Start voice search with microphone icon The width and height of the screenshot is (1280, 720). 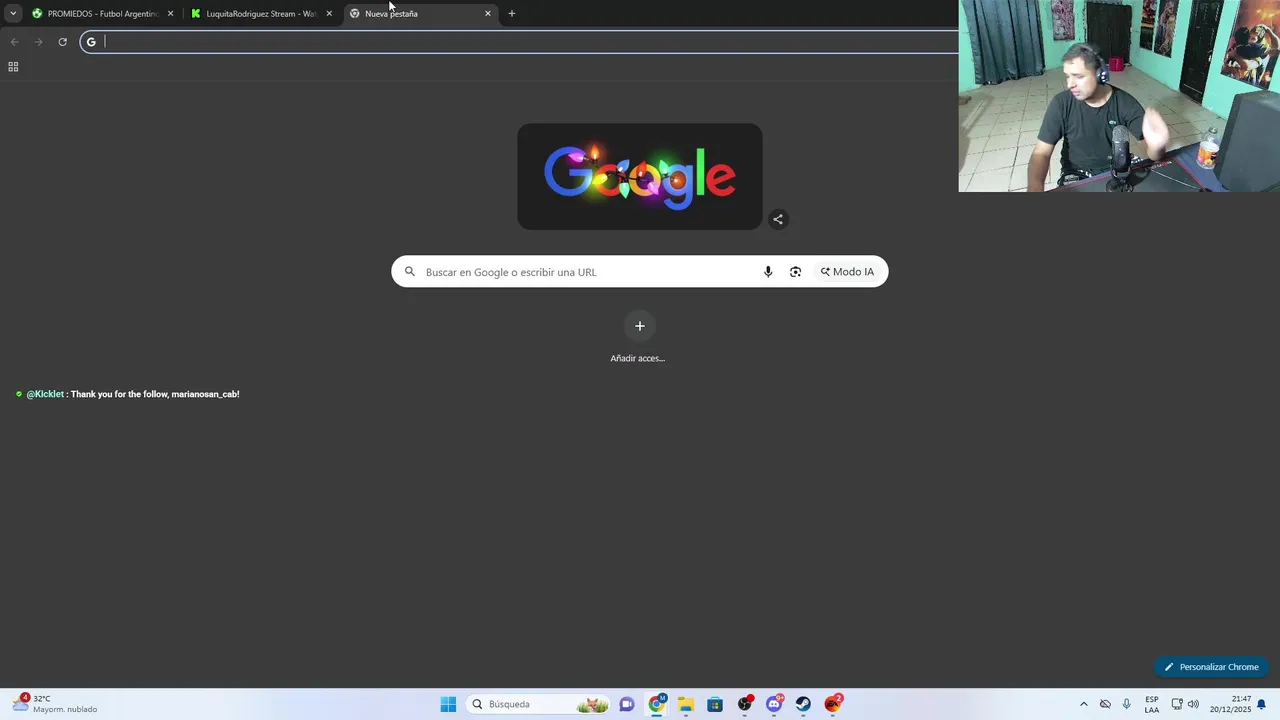pyautogui.click(x=768, y=272)
